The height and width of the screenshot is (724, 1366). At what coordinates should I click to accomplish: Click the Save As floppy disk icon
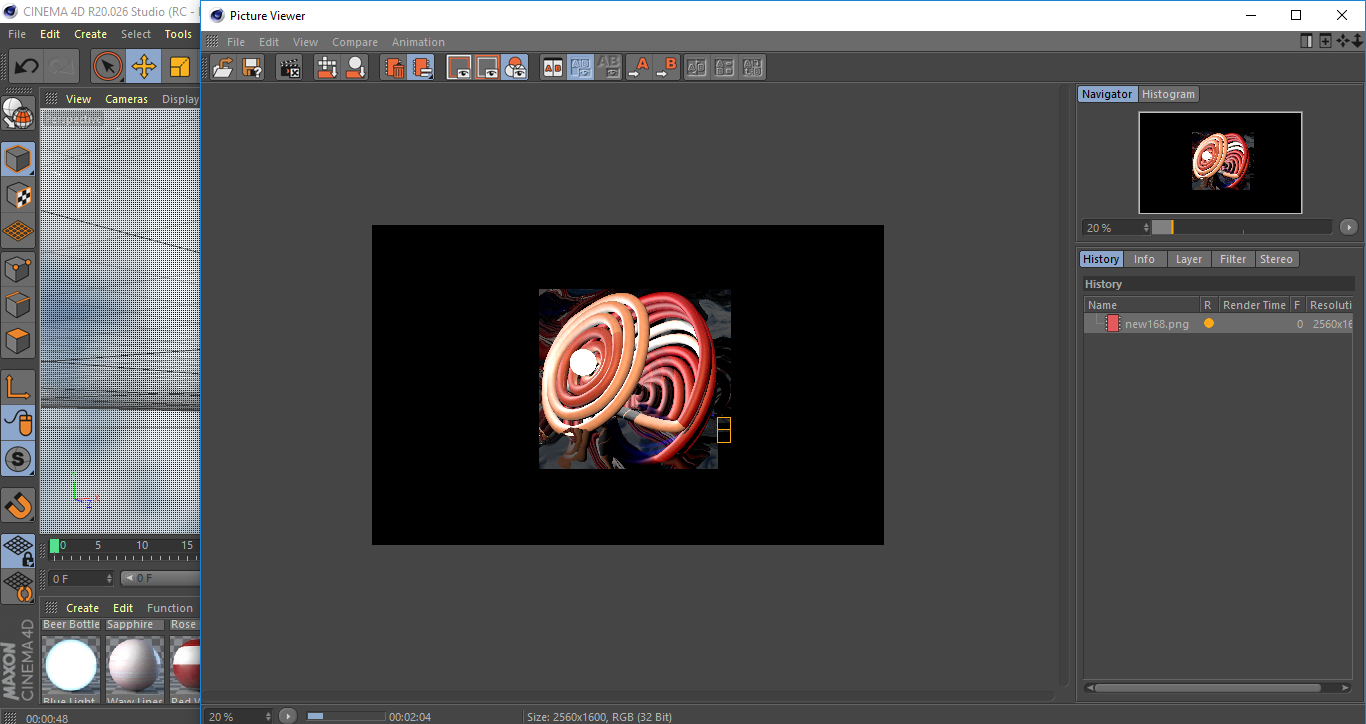(x=252, y=67)
